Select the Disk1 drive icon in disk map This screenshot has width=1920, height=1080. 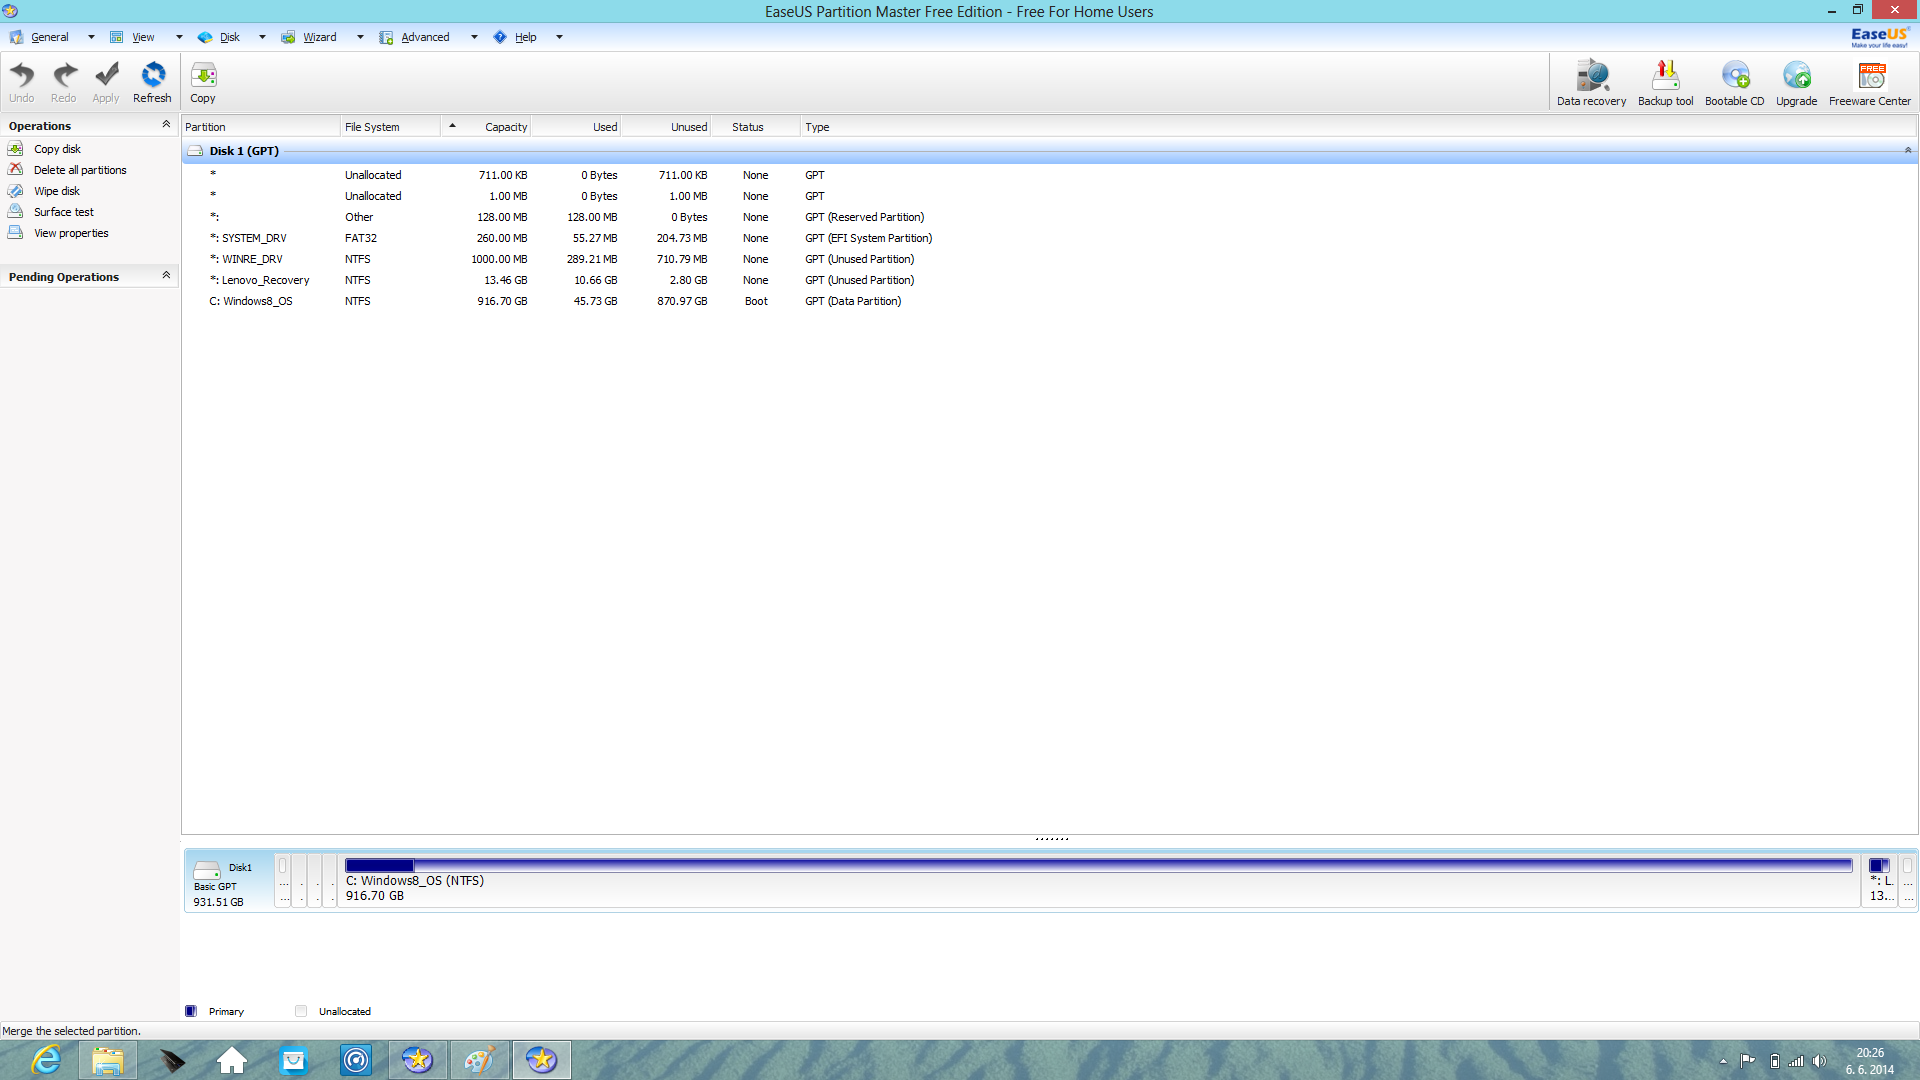(207, 868)
